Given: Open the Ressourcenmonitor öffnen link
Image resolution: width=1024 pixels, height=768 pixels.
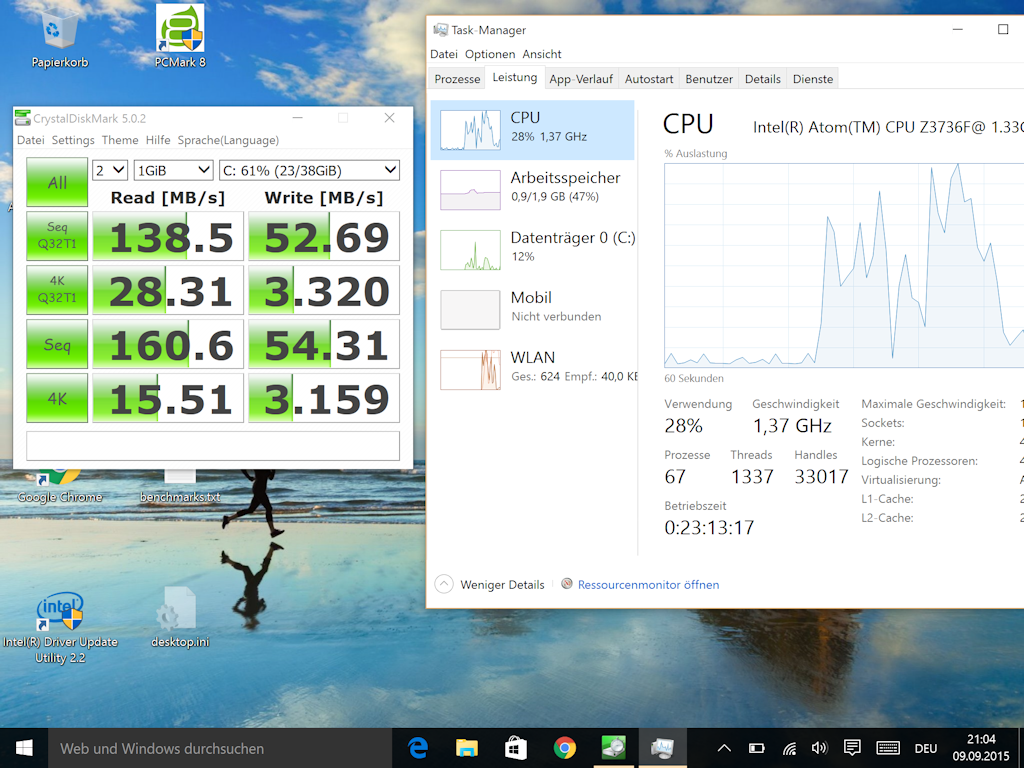Looking at the screenshot, I should pyautogui.click(x=648, y=584).
